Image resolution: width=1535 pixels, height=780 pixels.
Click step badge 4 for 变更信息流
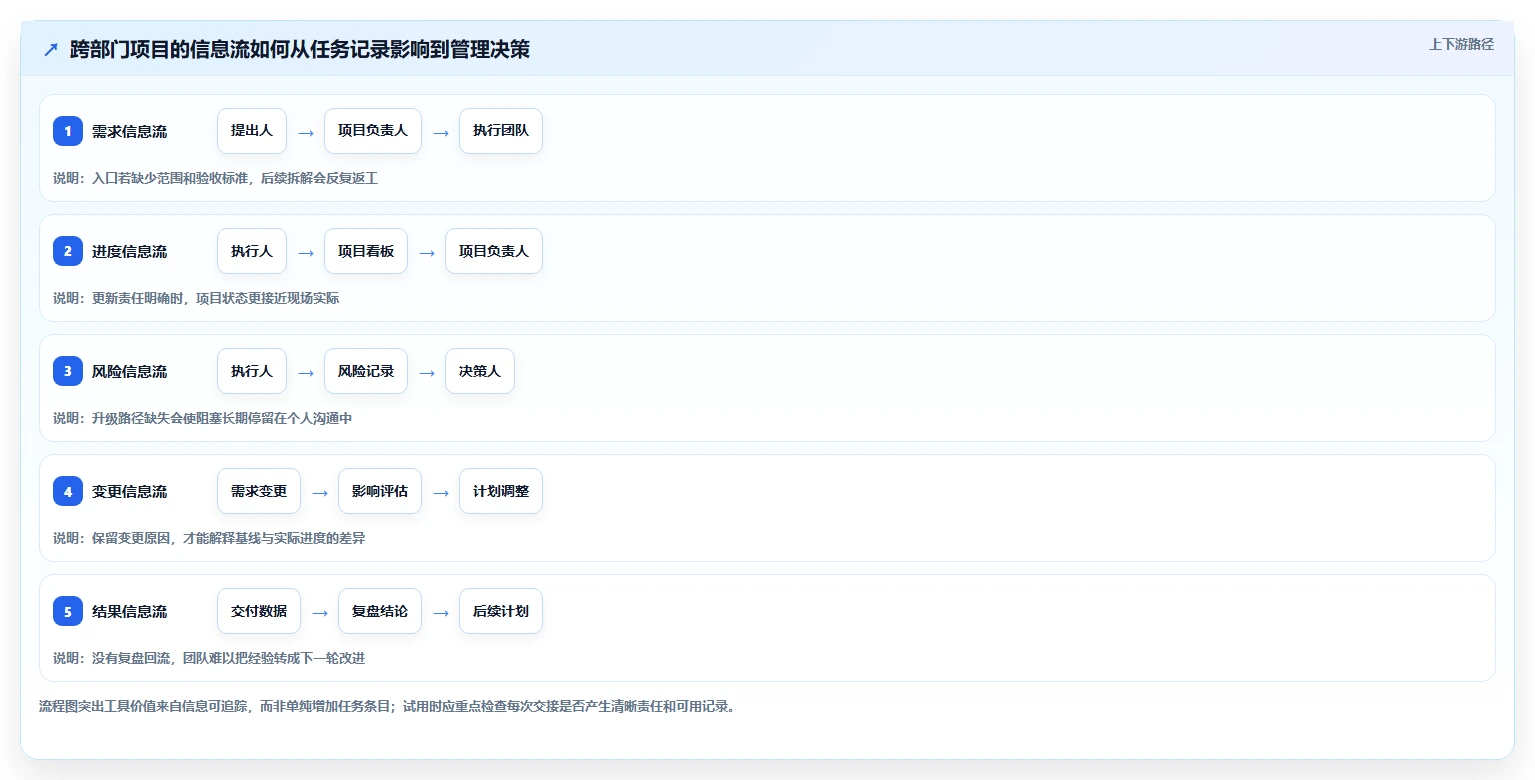pos(68,491)
